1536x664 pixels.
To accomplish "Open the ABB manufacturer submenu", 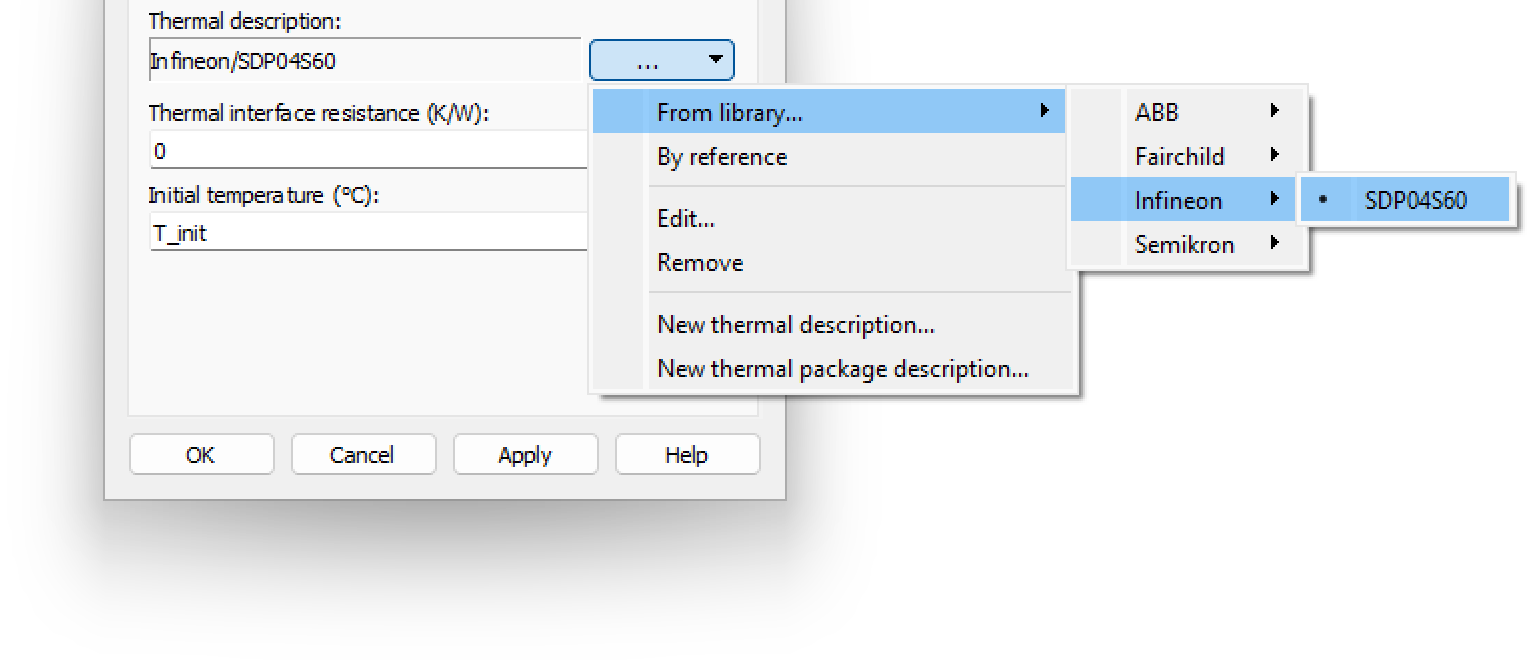I will tap(1157, 113).
